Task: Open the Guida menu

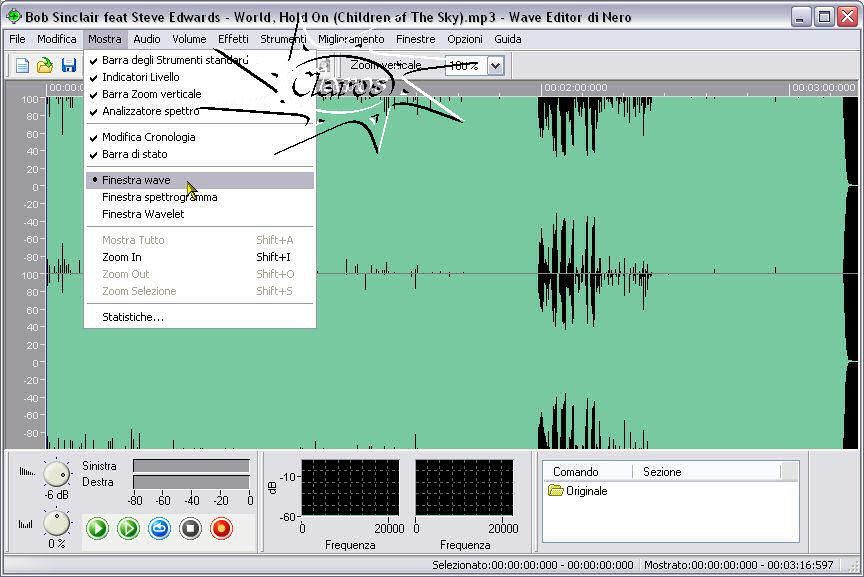Action: pos(507,39)
